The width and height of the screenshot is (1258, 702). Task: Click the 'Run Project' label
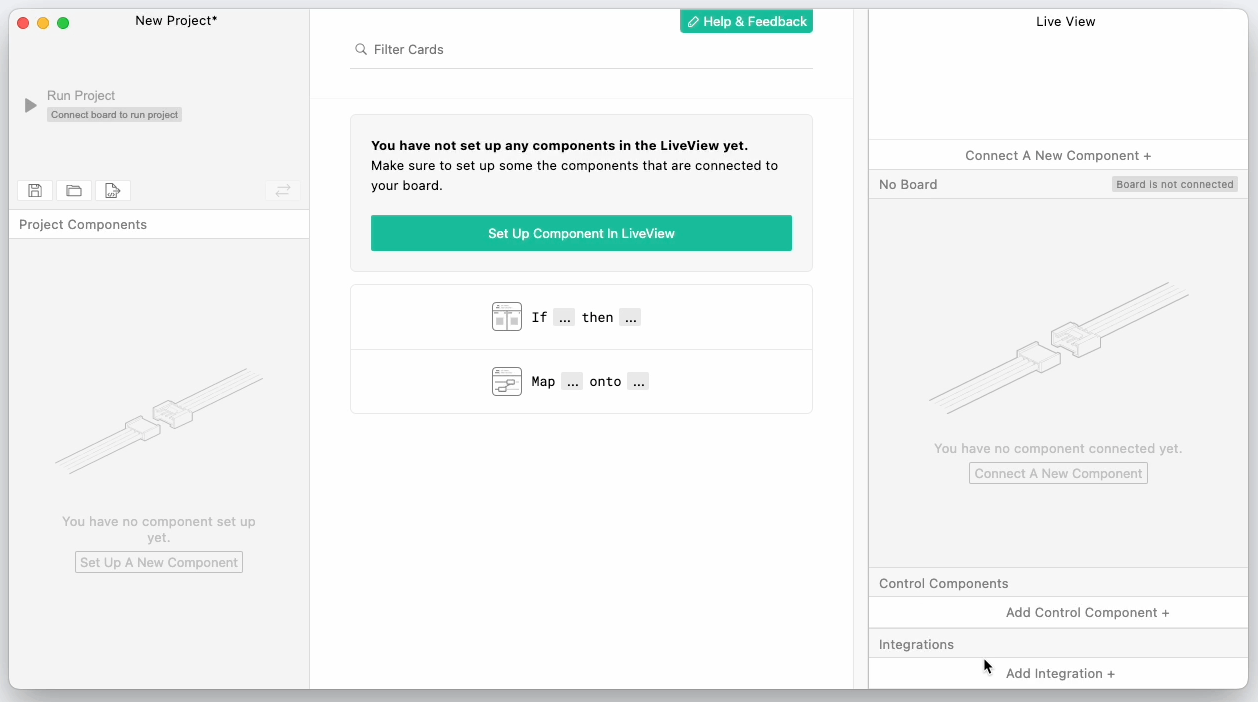click(81, 95)
